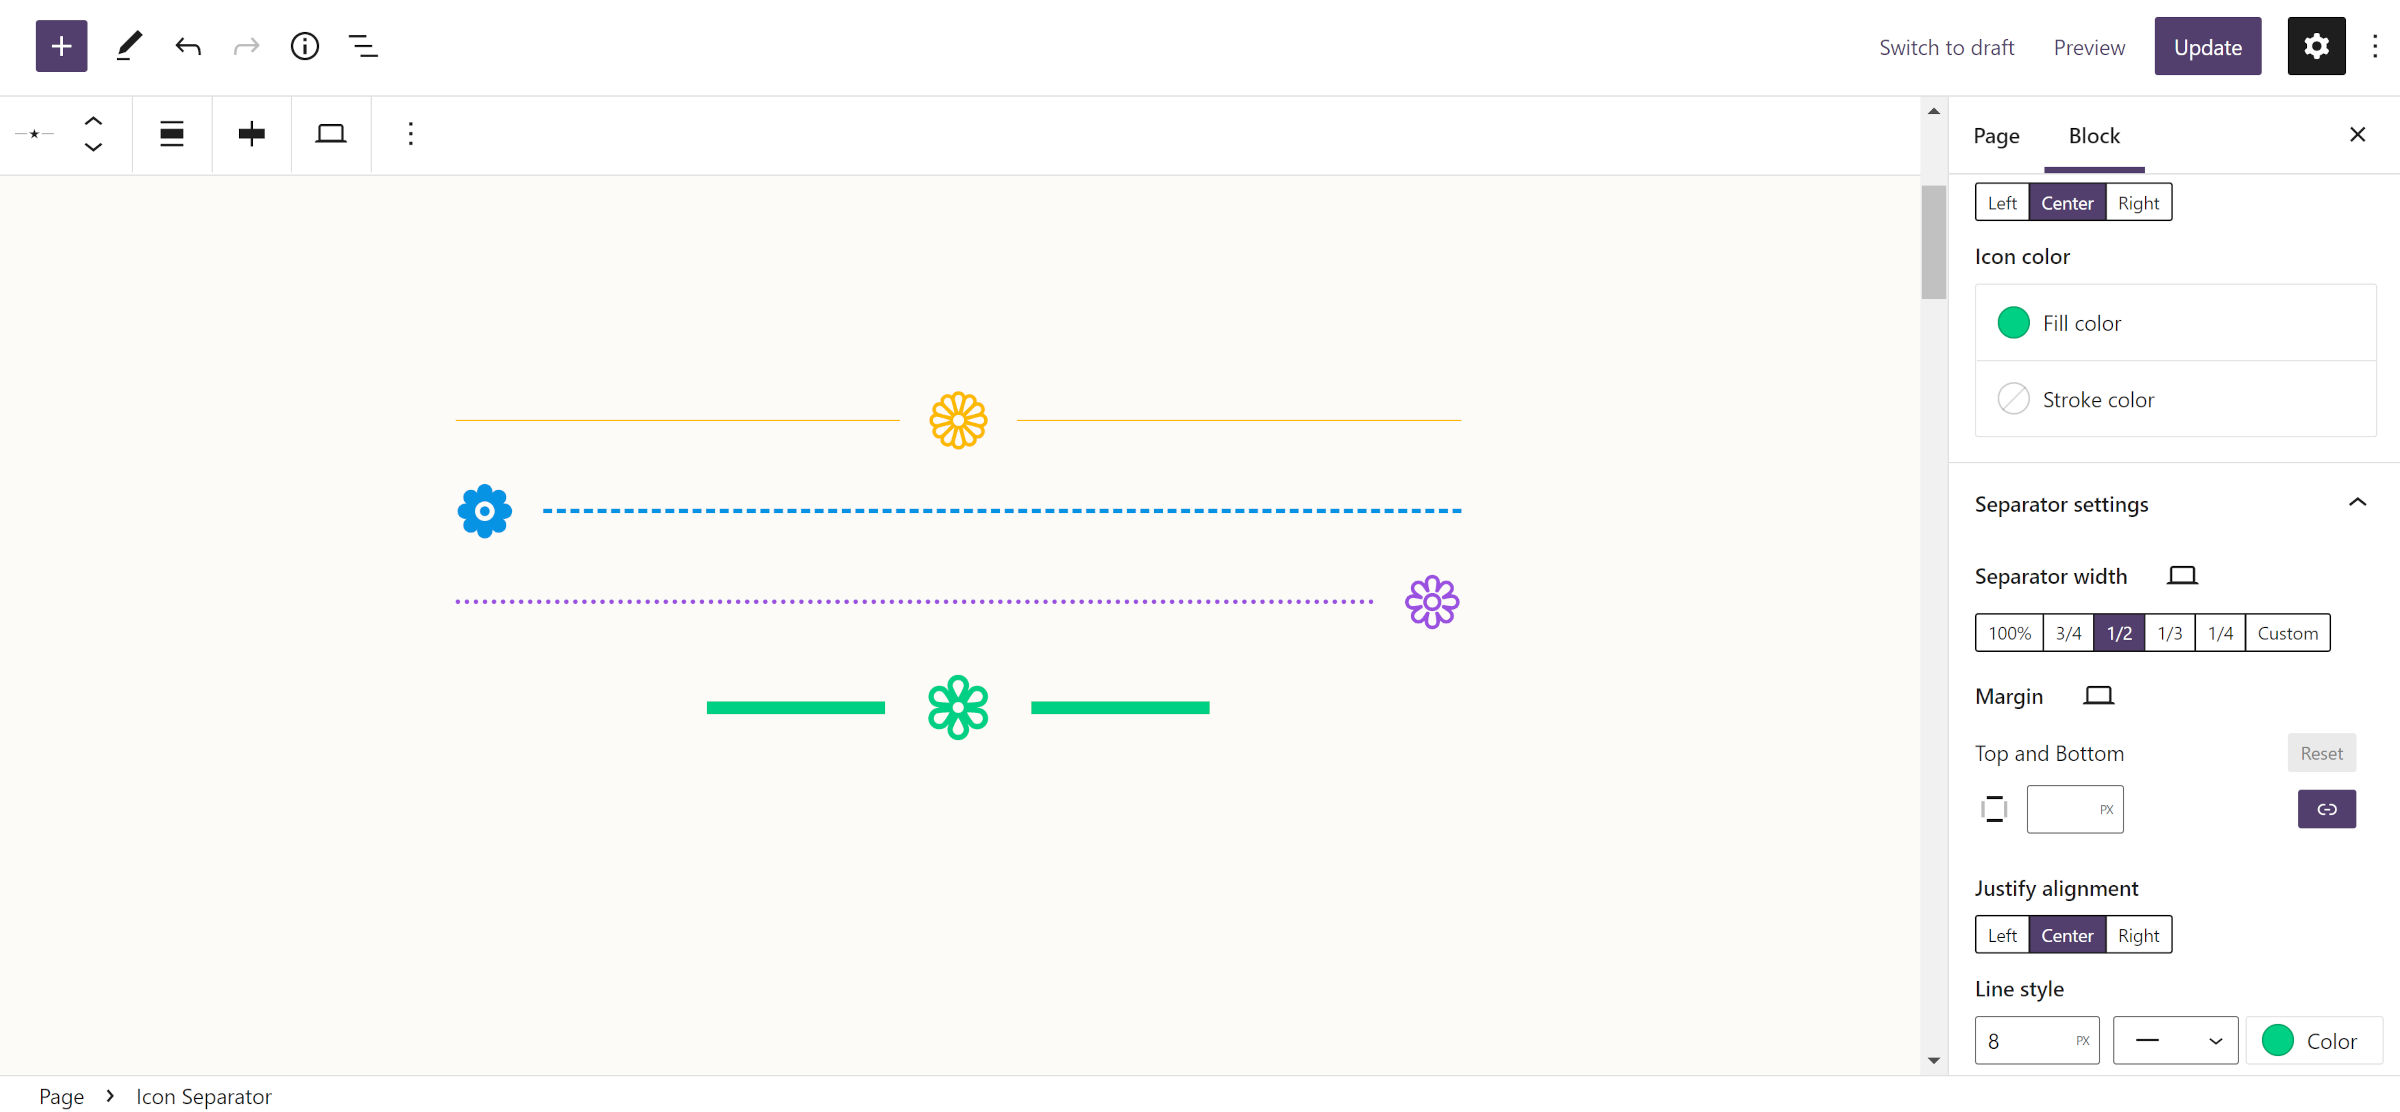This screenshot has width=2400, height=1112.
Task: Select the Tools pencil icon
Action: coord(128,46)
